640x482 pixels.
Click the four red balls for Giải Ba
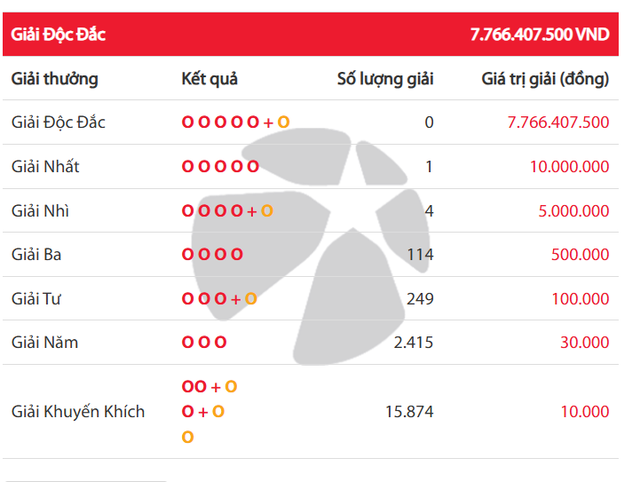coord(212,255)
